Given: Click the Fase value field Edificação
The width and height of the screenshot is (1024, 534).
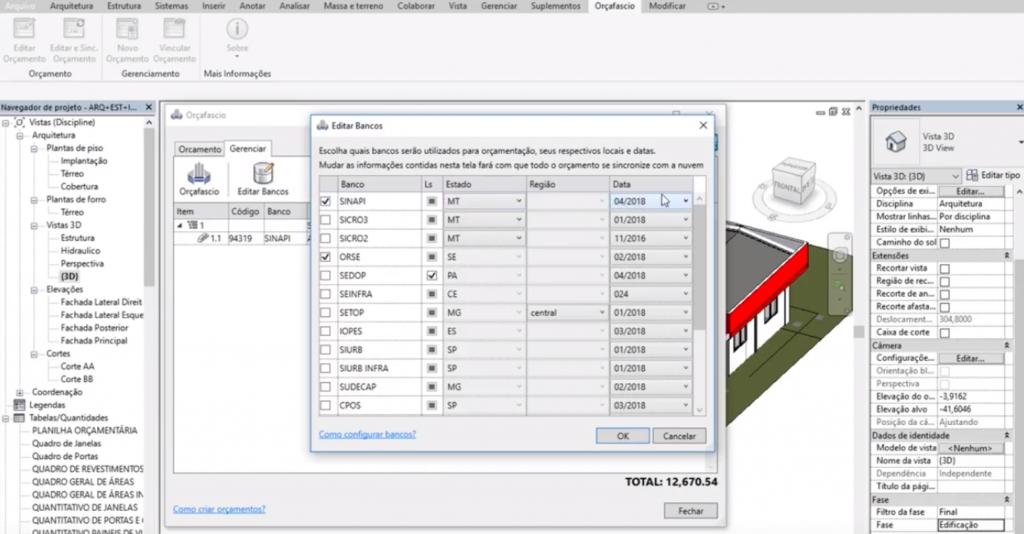Looking at the screenshot, I should (971, 525).
